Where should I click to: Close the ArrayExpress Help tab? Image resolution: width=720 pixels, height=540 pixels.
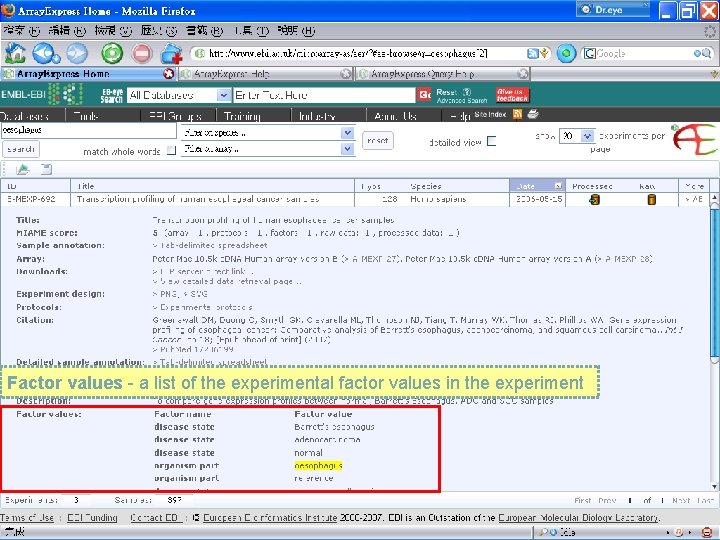345,73
